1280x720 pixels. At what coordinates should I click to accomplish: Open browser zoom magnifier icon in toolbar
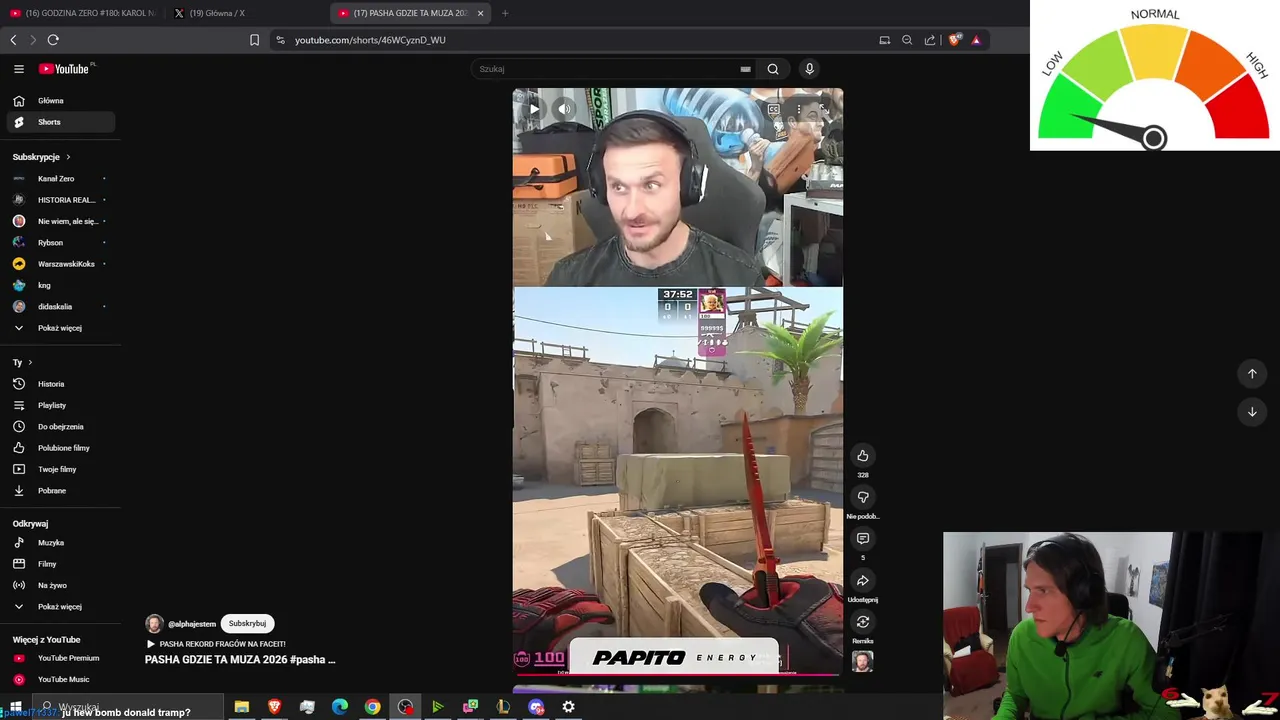[x=907, y=40]
